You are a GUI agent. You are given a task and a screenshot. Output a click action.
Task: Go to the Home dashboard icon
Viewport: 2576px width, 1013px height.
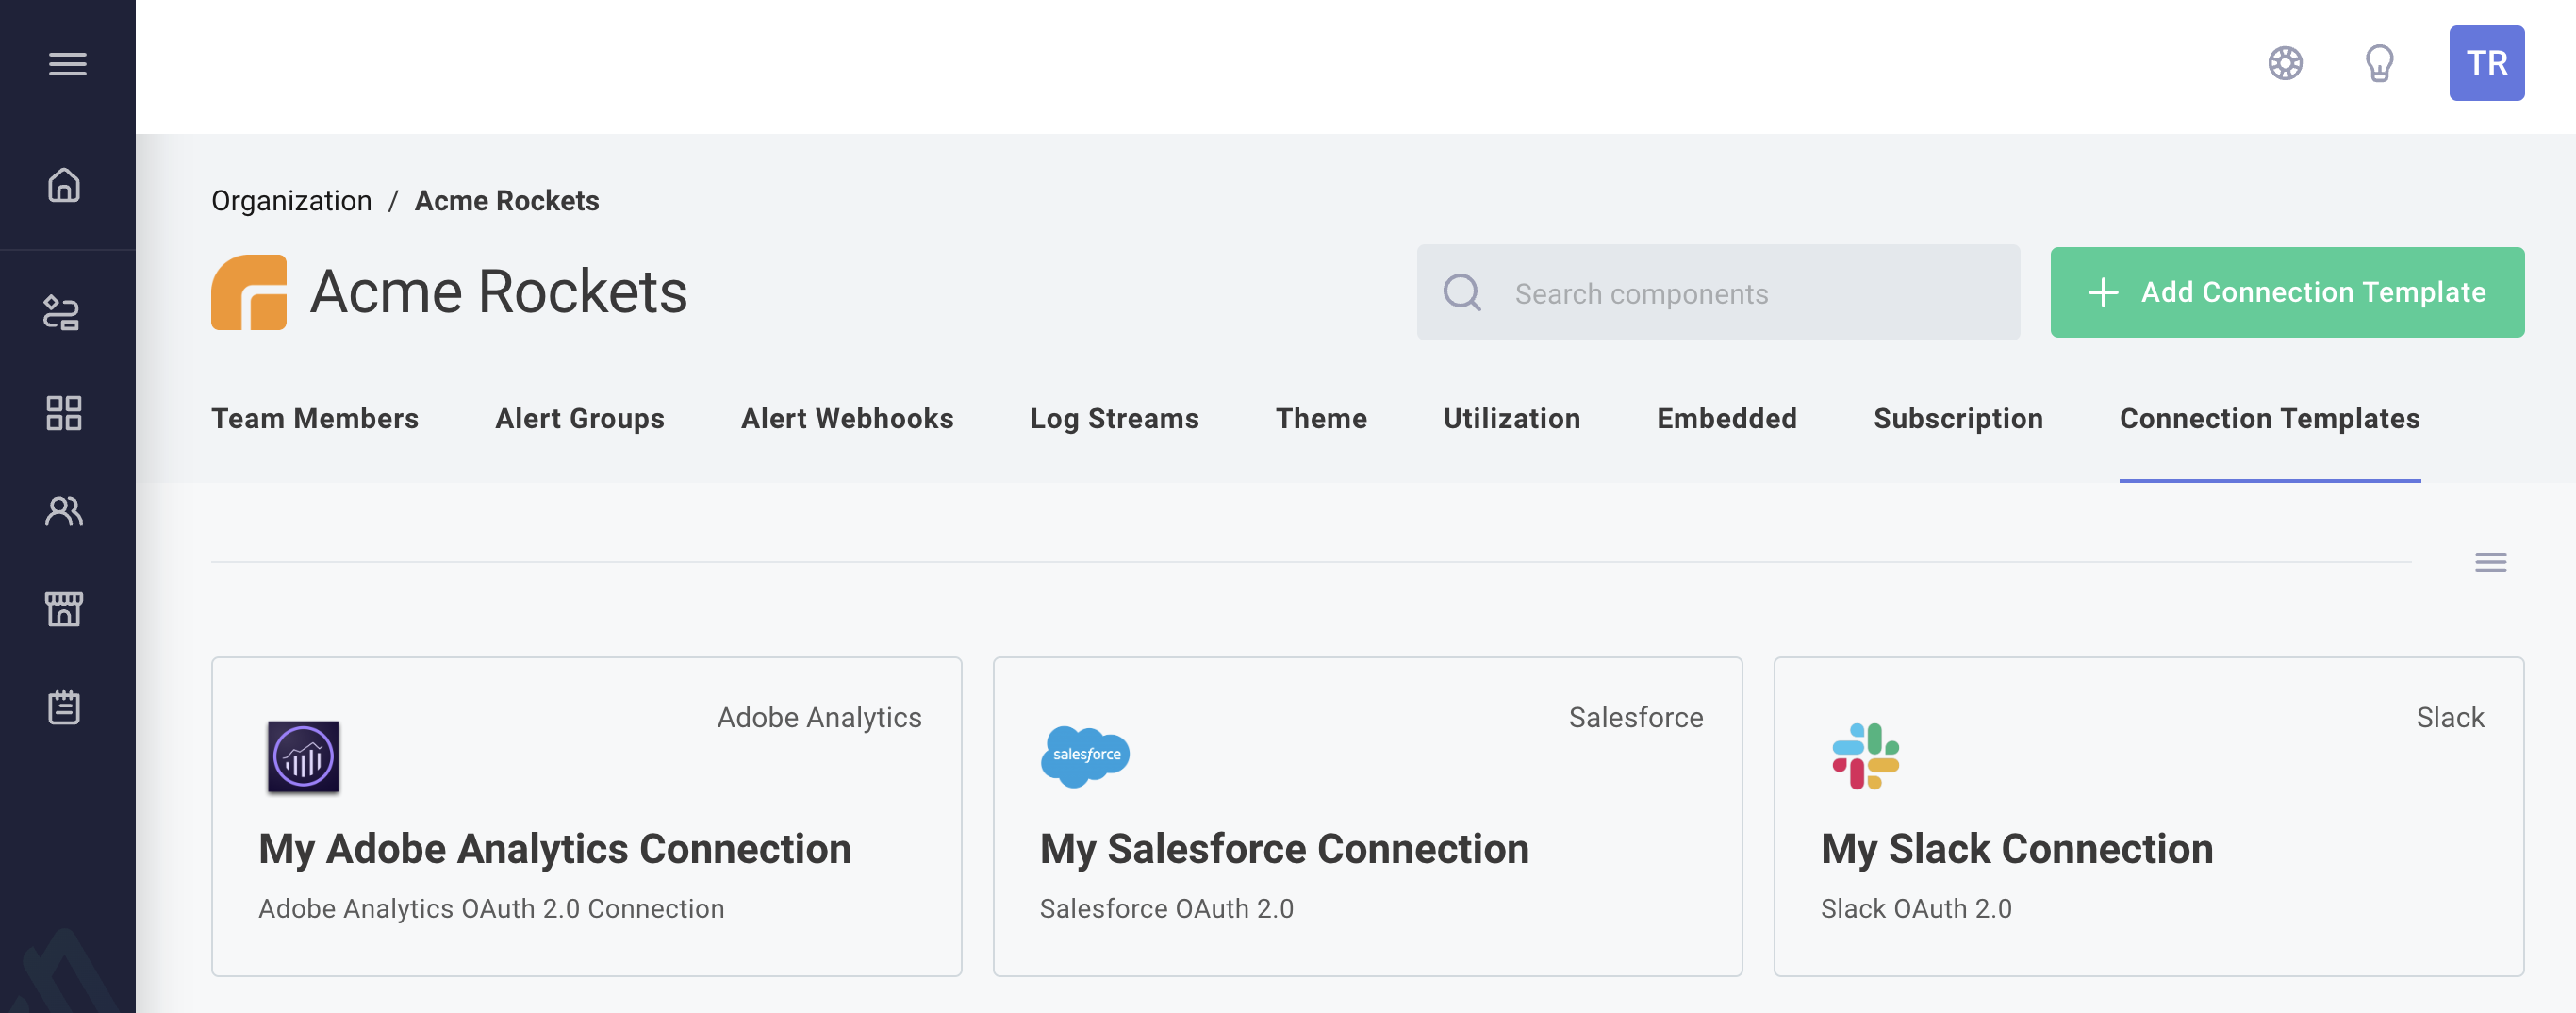click(64, 185)
